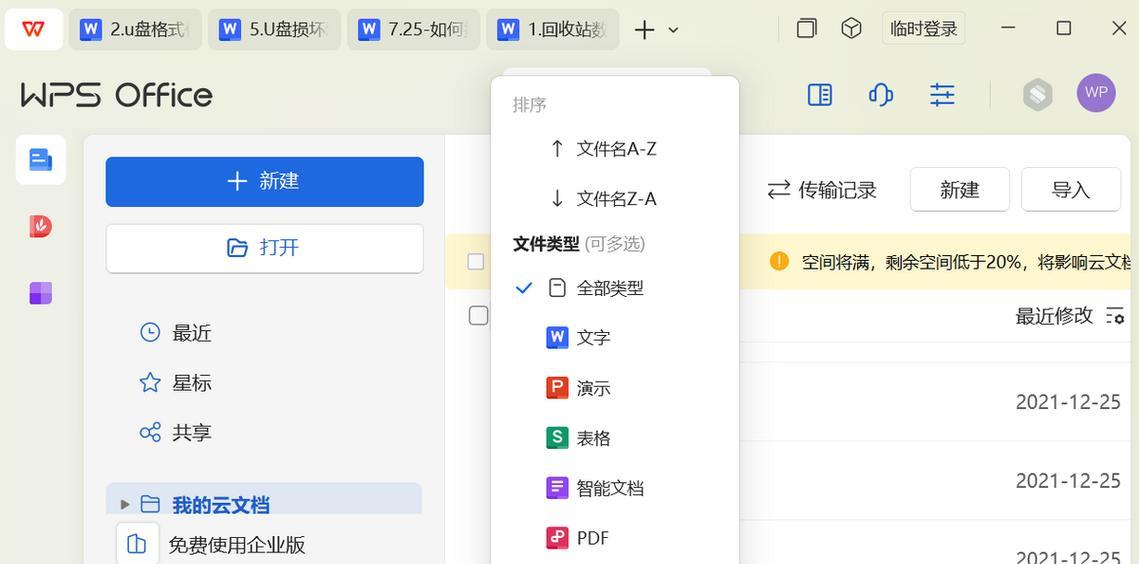Click the gray hexagon membership icon
Viewport: 1139px width, 564px height.
[x=1038, y=94]
